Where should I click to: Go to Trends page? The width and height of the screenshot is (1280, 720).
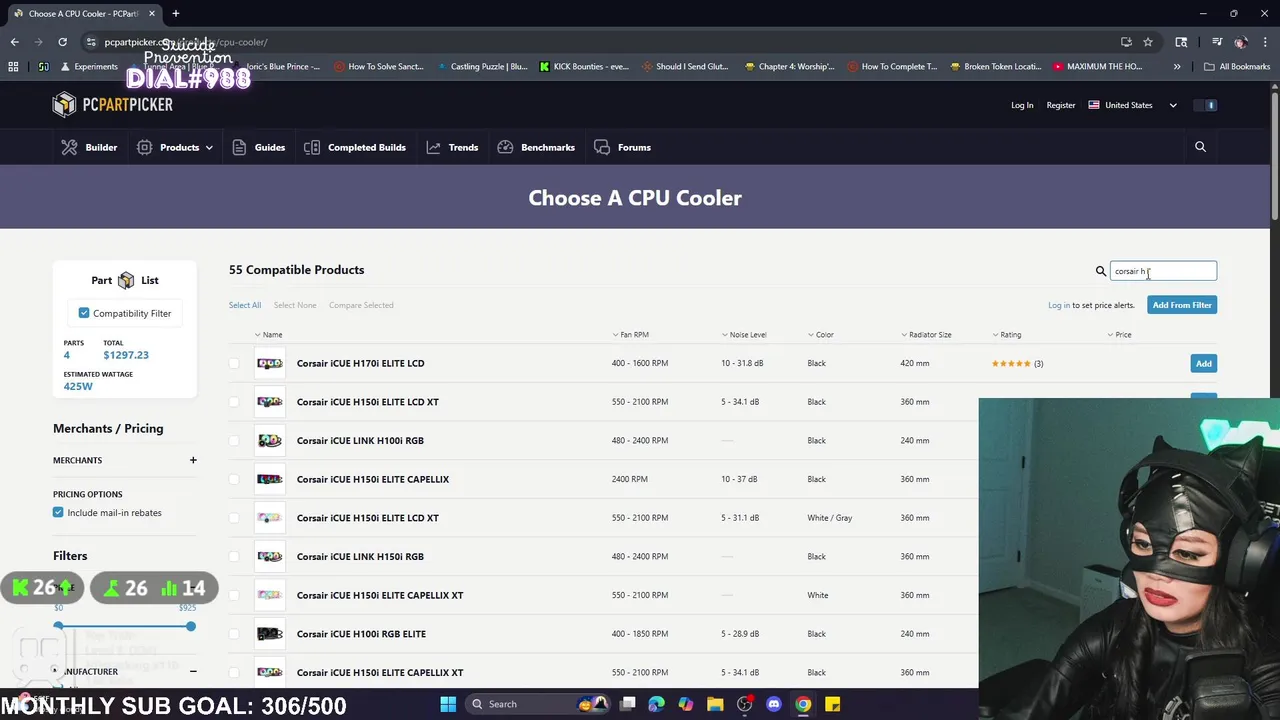click(463, 147)
